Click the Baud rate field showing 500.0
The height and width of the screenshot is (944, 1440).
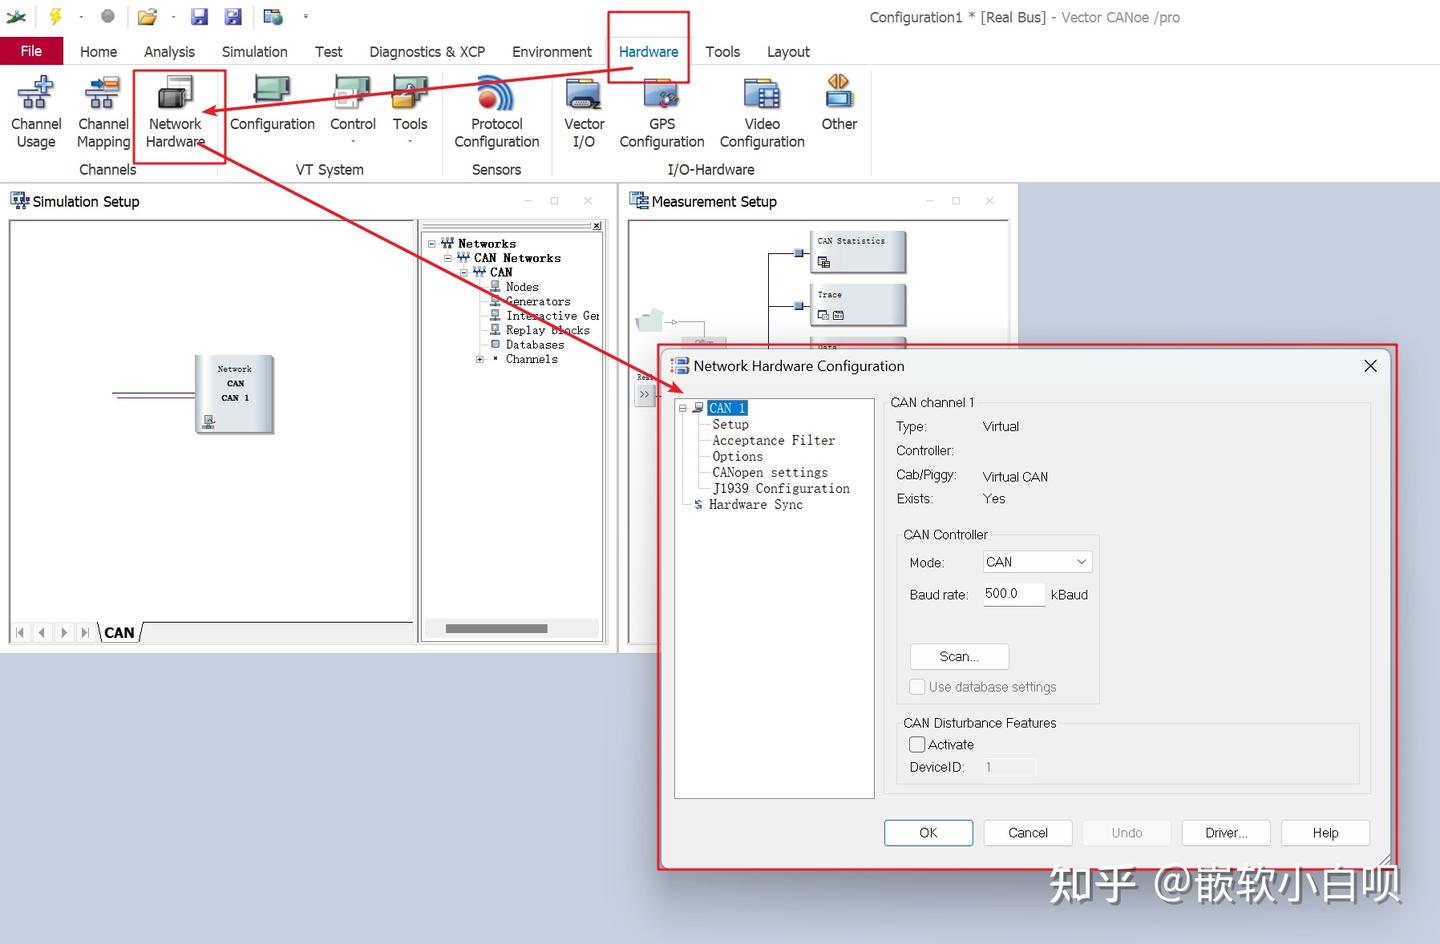coord(1013,594)
